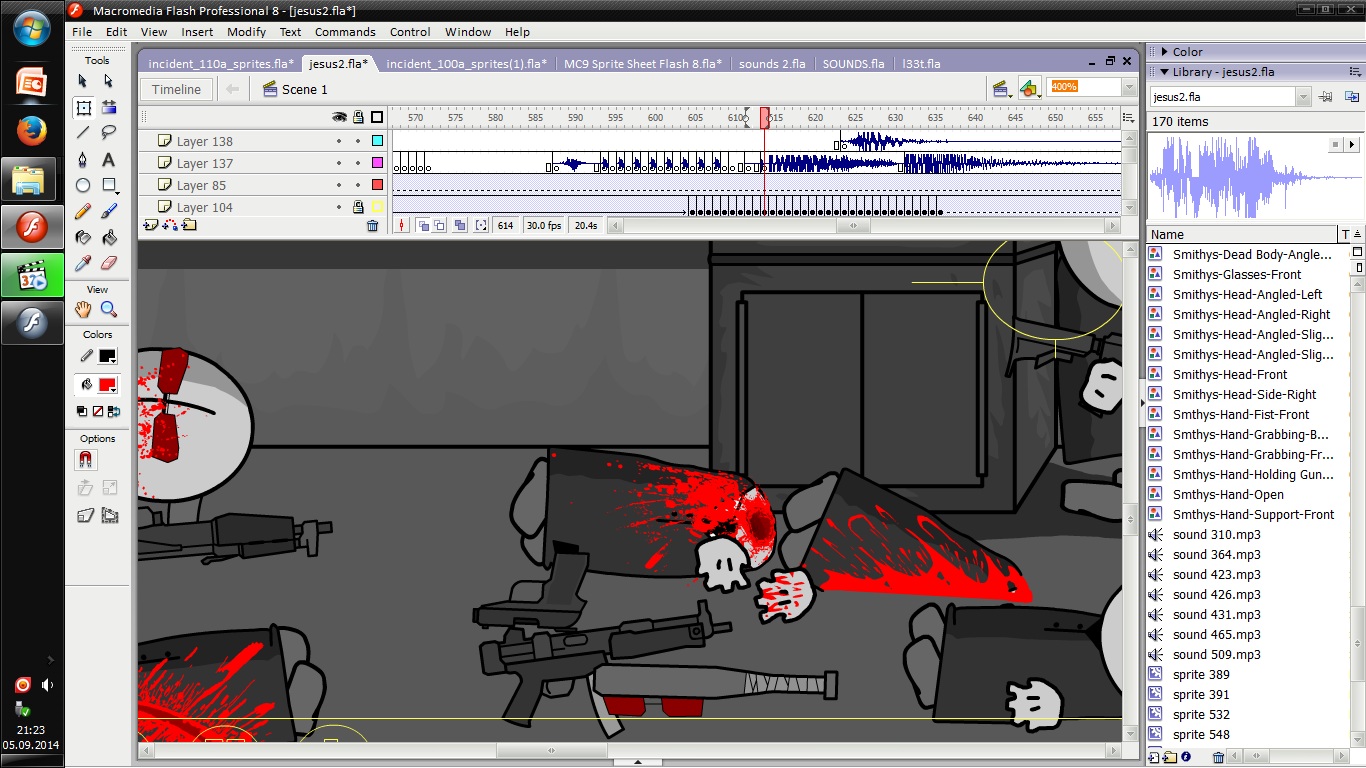The height and width of the screenshot is (768, 1366).
Task: Select the Paint Bucket tool
Action: click(x=109, y=237)
